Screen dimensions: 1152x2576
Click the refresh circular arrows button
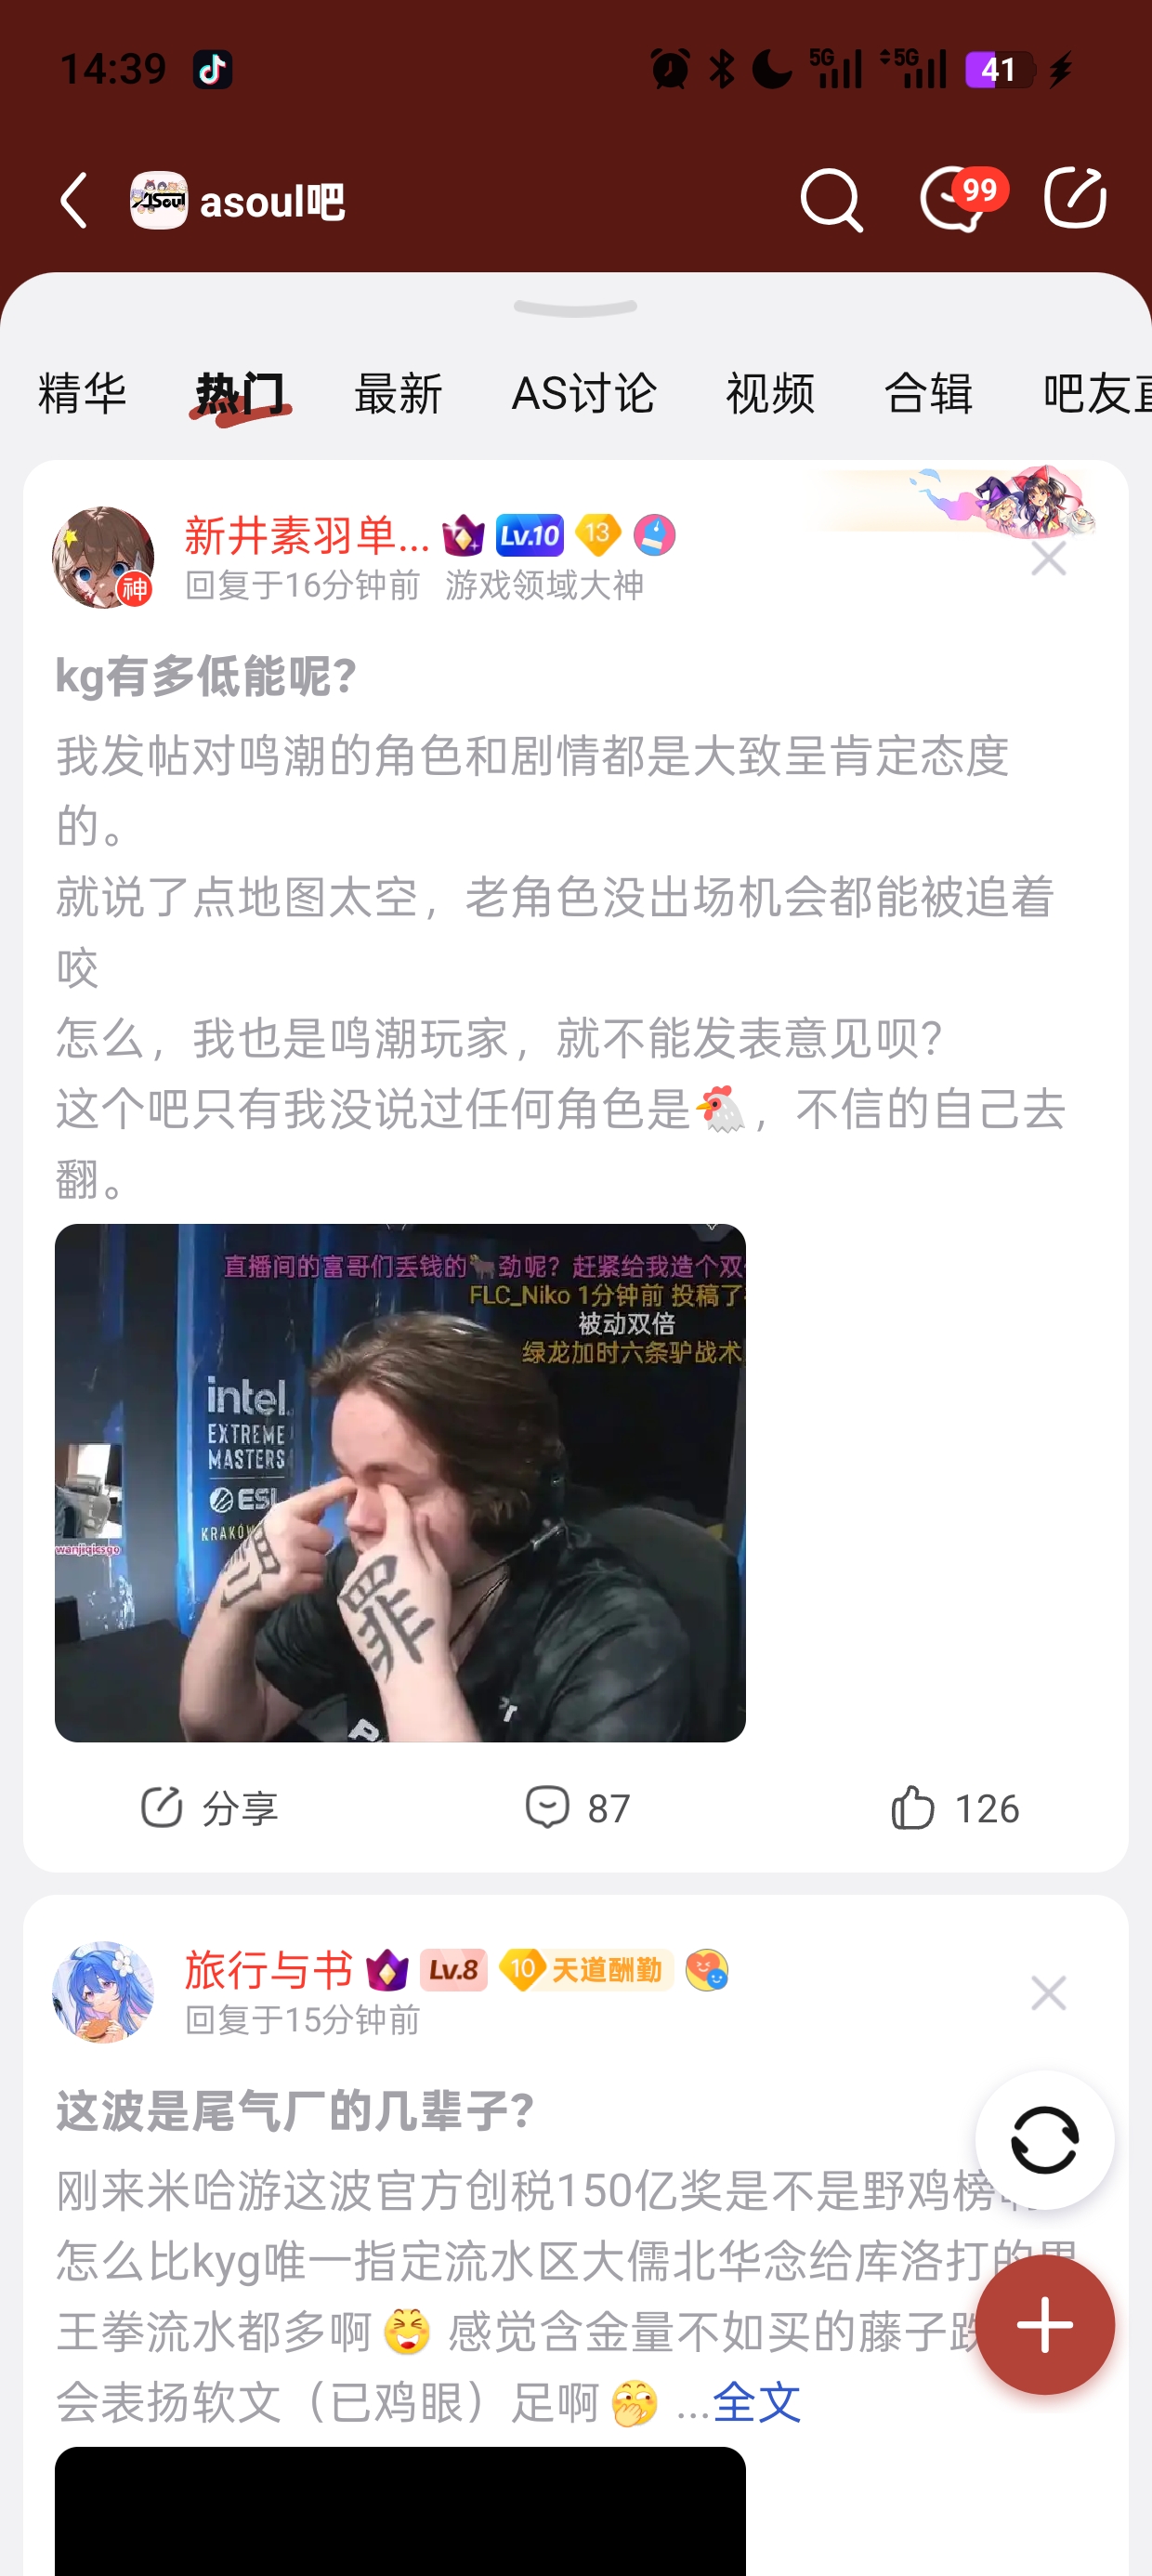(x=1044, y=2139)
